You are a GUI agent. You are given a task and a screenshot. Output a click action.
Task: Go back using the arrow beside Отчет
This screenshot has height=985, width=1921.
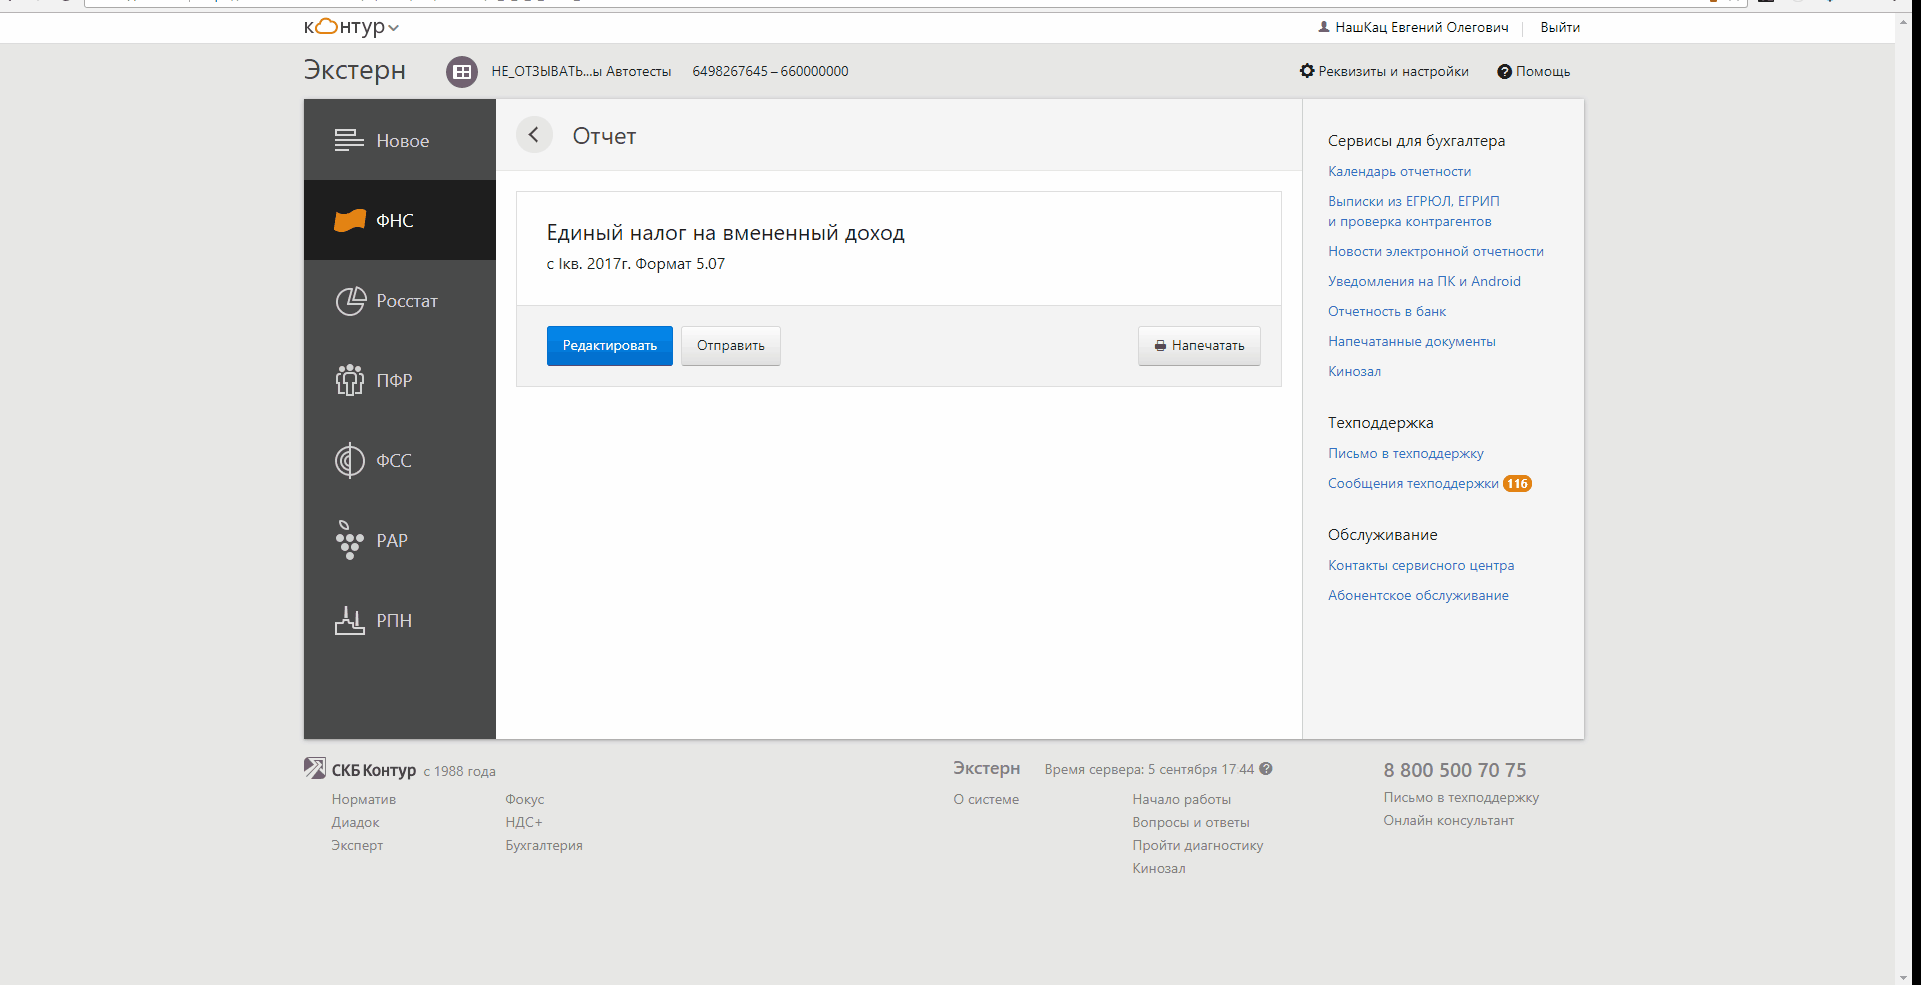coord(534,135)
